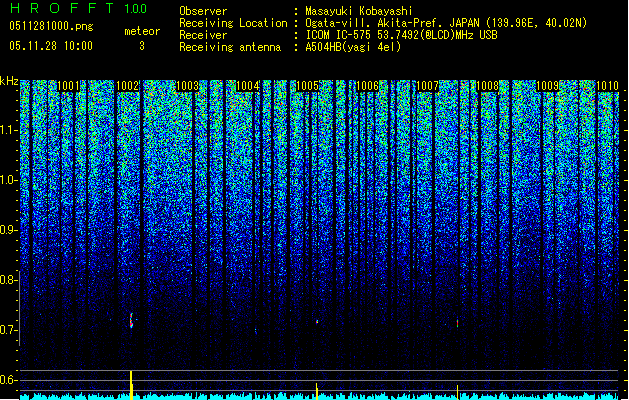Click the 1007 time marker
The height and width of the screenshot is (400, 629).
[427, 86]
